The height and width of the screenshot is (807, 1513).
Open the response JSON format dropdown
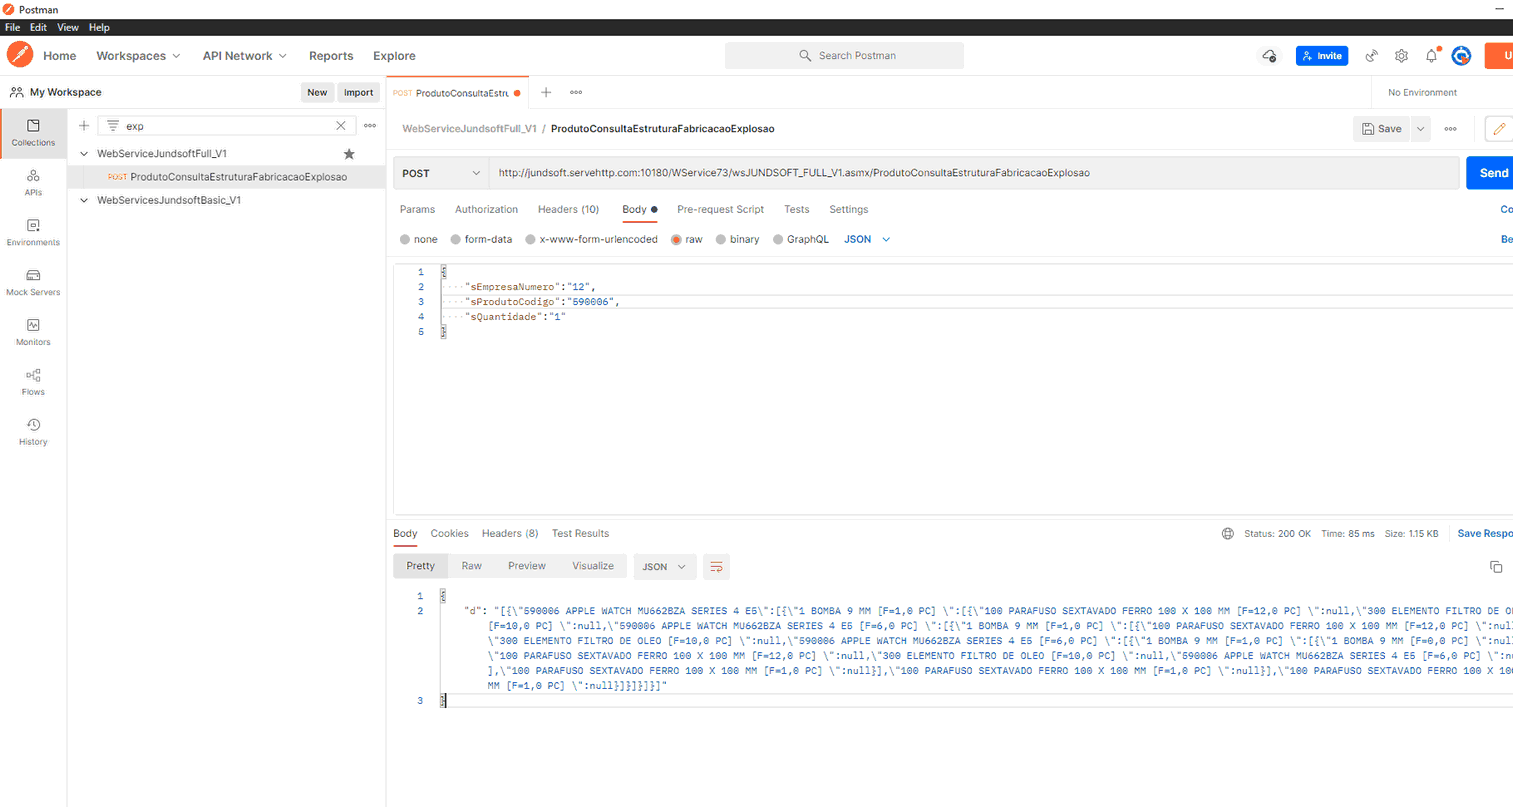[x=664, y=567]
